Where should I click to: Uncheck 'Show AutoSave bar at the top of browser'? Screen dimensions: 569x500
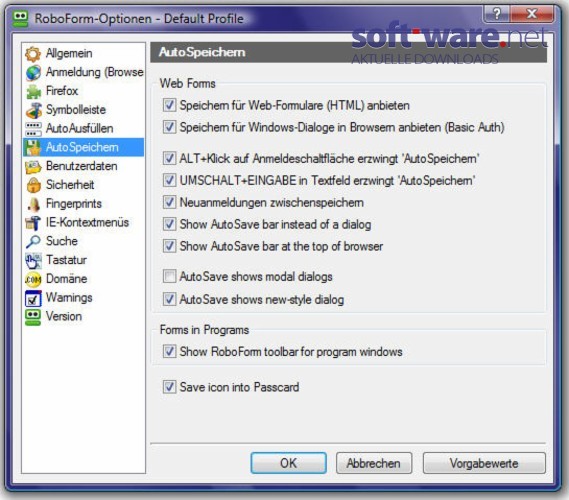169,246
